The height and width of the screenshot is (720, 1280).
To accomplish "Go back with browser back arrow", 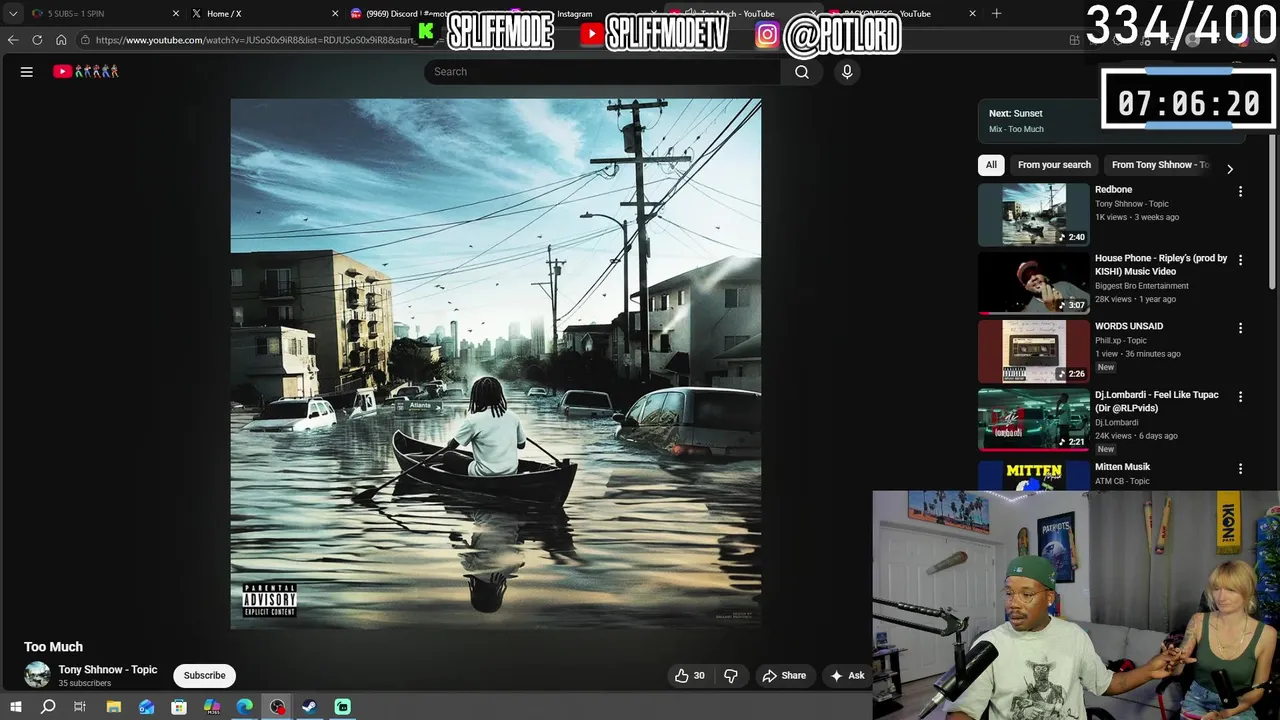I will 13,40.
